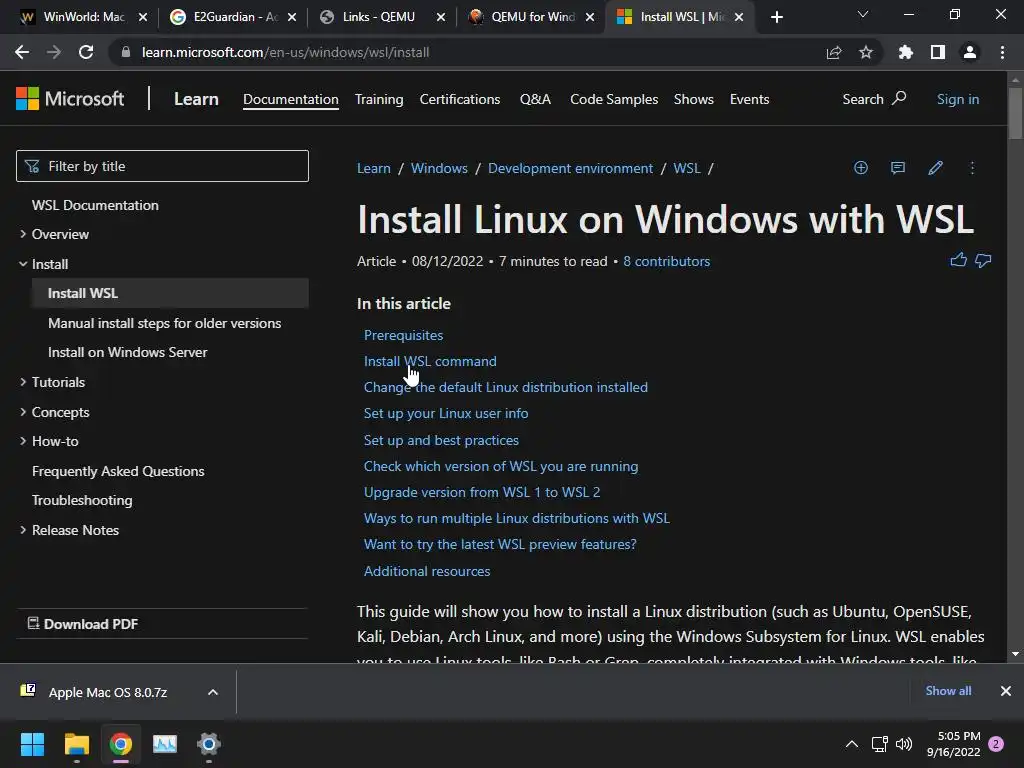Jump to the Prerequisites section
Image resolution: width=1024 pixels, height=768 pixels.
(403, 335)
